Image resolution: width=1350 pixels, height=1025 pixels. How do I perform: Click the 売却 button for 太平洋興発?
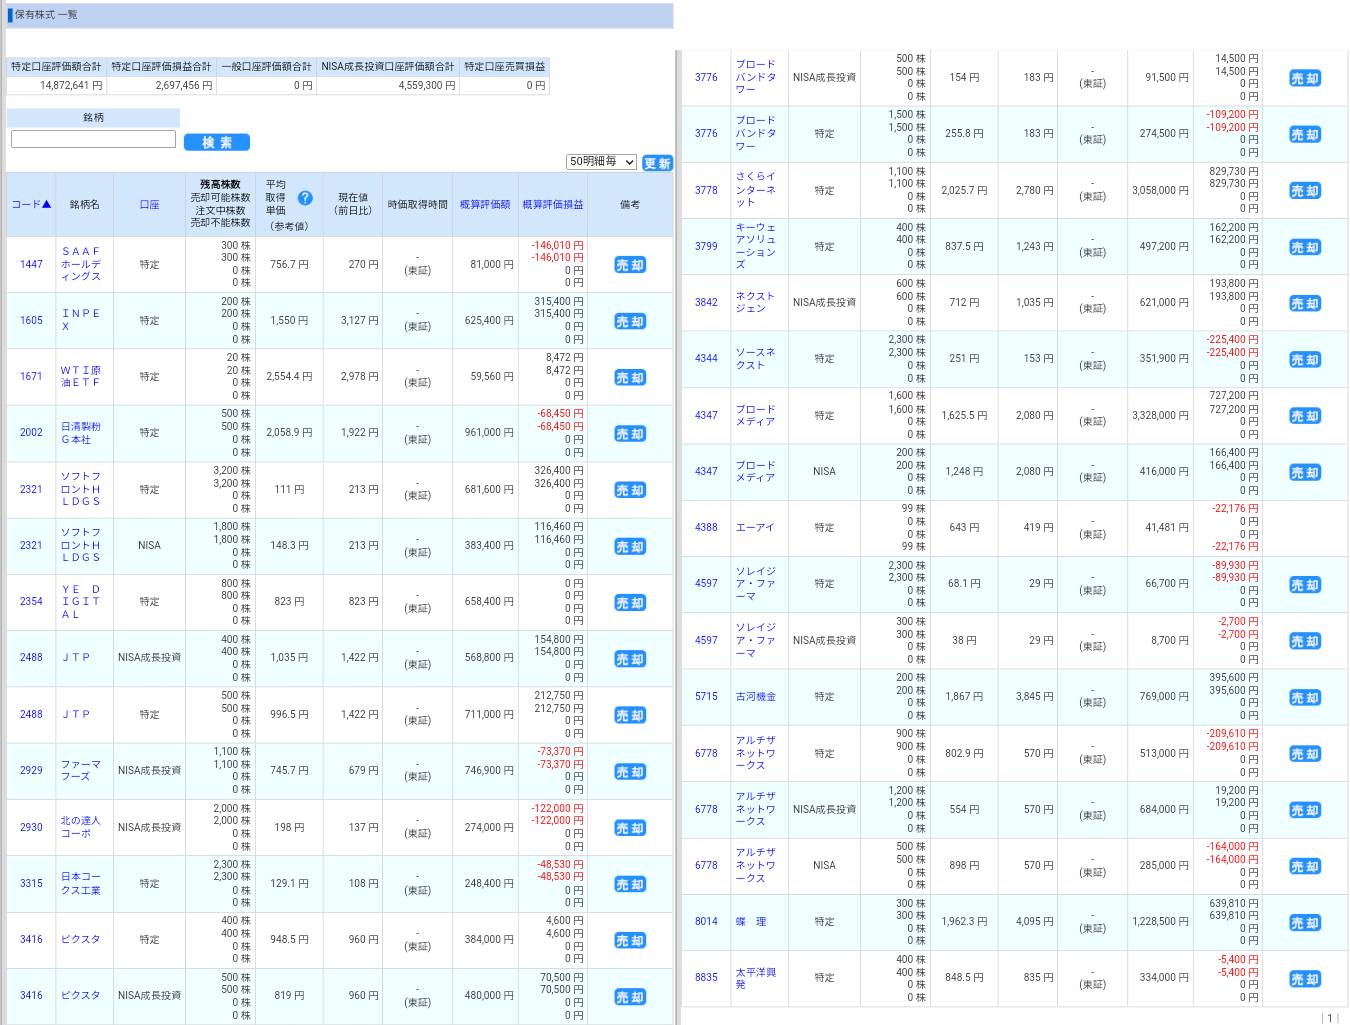click(1304, 979)
